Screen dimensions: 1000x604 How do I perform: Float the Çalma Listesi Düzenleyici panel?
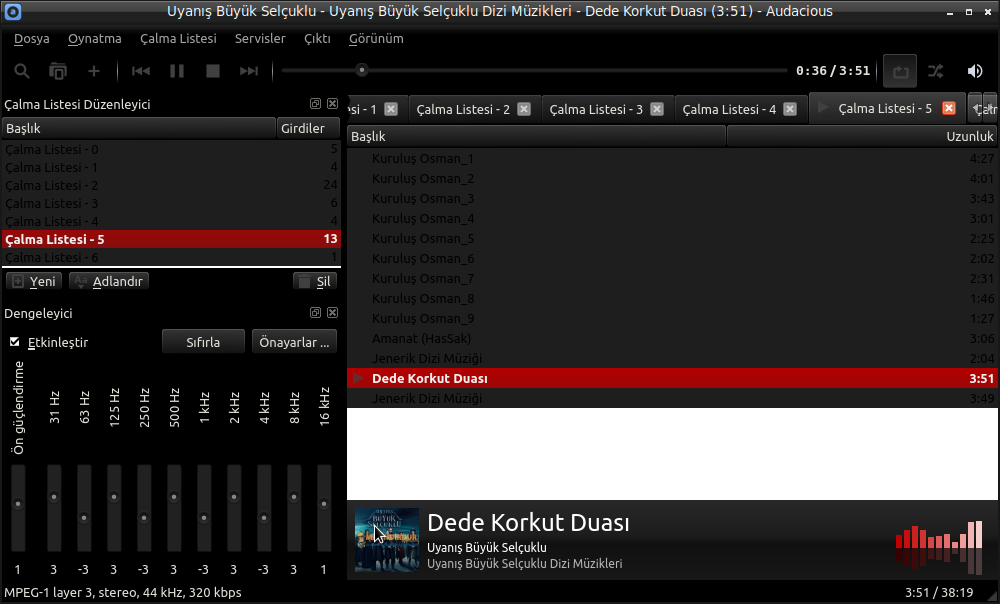[315, 103]
